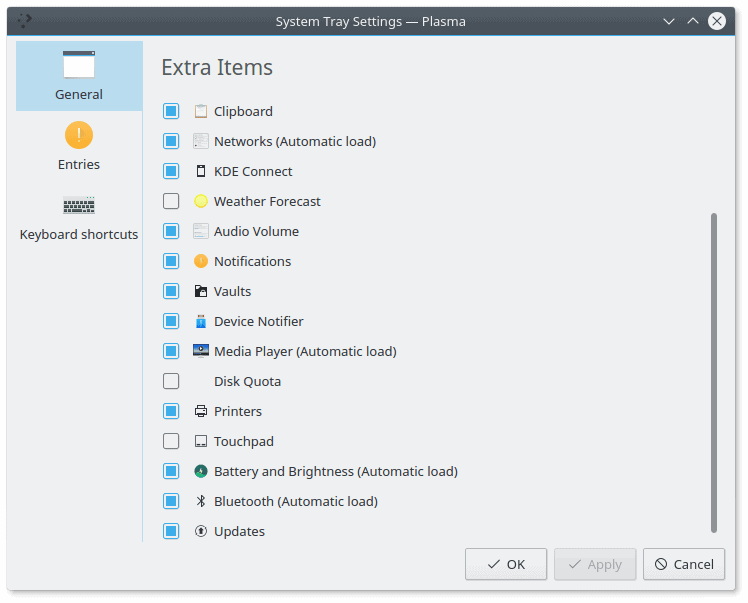
Task: Click the Printers icon
Action: pos(201,411)
